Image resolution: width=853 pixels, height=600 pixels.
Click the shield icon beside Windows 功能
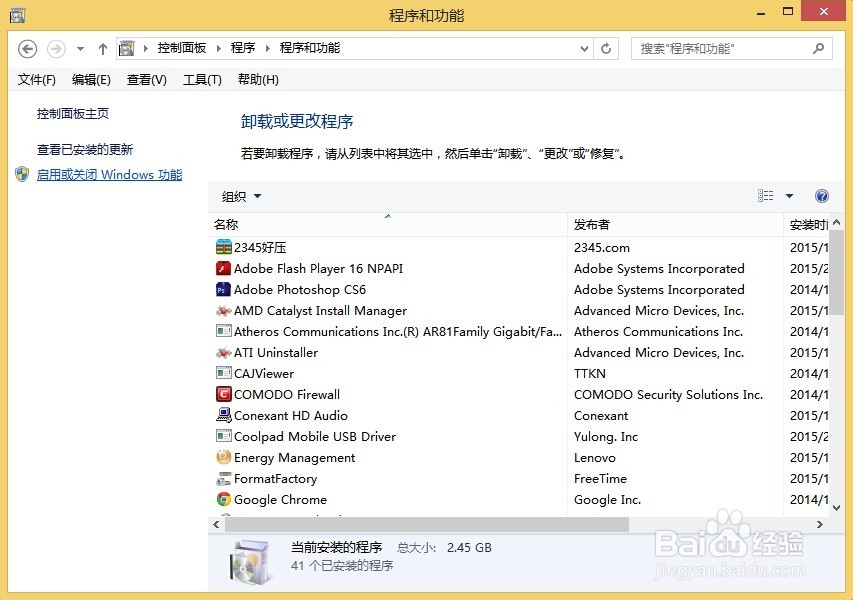pos(22,174)
